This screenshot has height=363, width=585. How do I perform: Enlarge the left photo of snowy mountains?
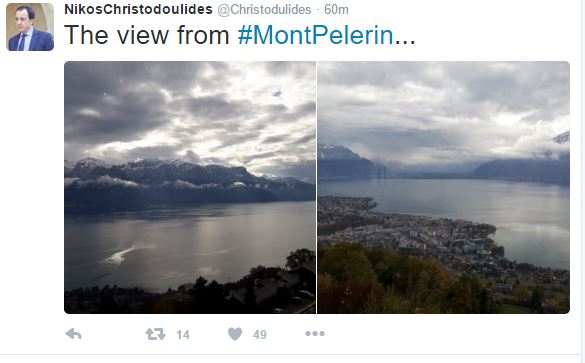190,187
